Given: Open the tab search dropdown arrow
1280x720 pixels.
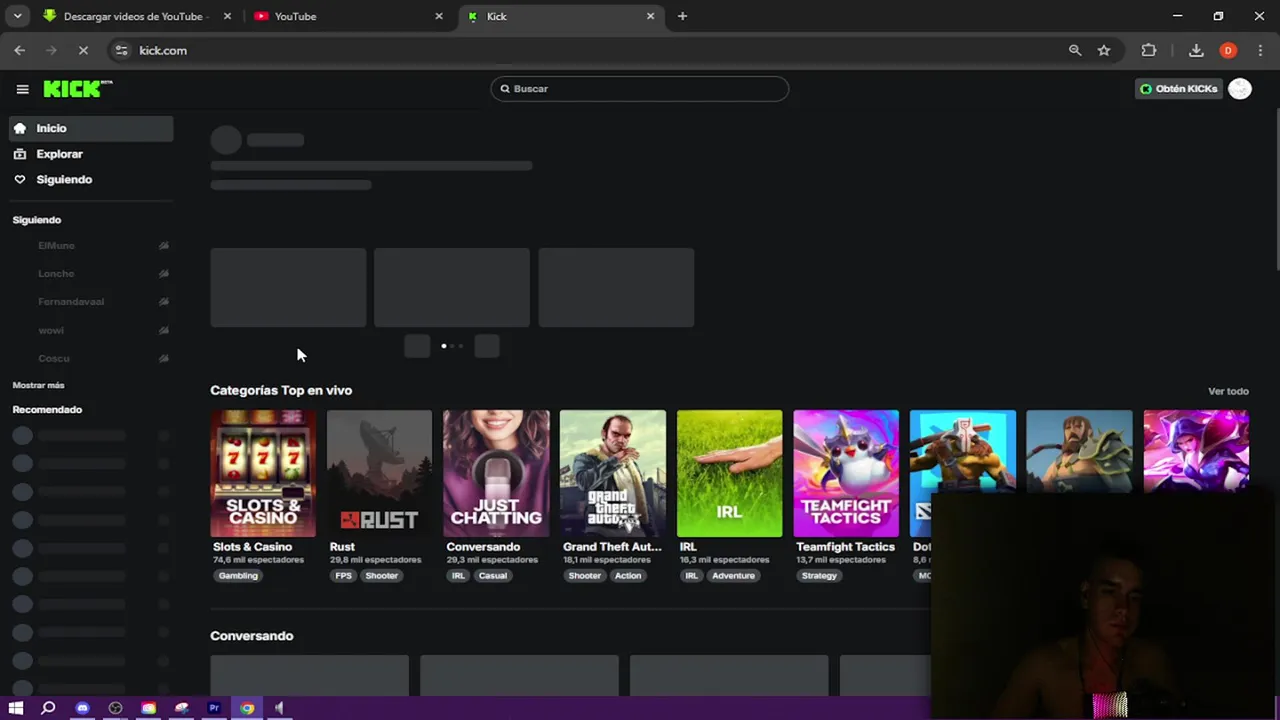Looking at the screenshot, I should pos(17,16).
